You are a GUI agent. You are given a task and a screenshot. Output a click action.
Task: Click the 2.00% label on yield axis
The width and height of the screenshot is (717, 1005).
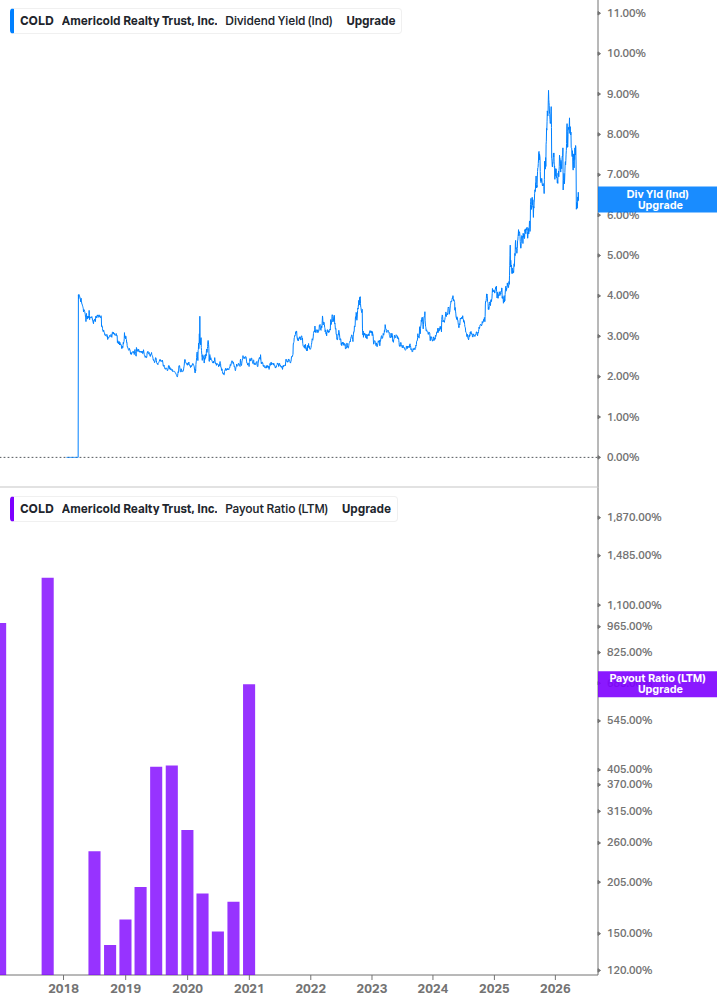tap(623, 376)
